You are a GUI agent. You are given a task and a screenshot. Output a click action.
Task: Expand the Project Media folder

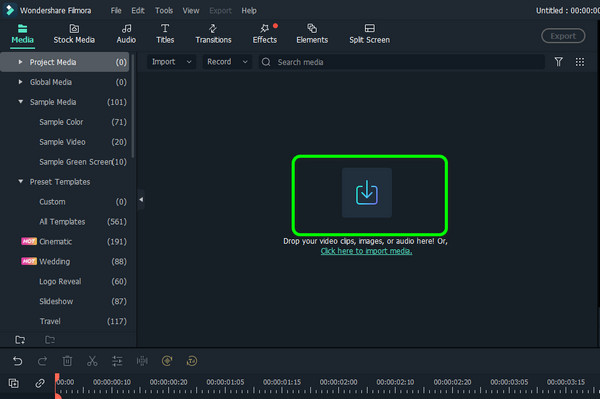tap(20, 62)
